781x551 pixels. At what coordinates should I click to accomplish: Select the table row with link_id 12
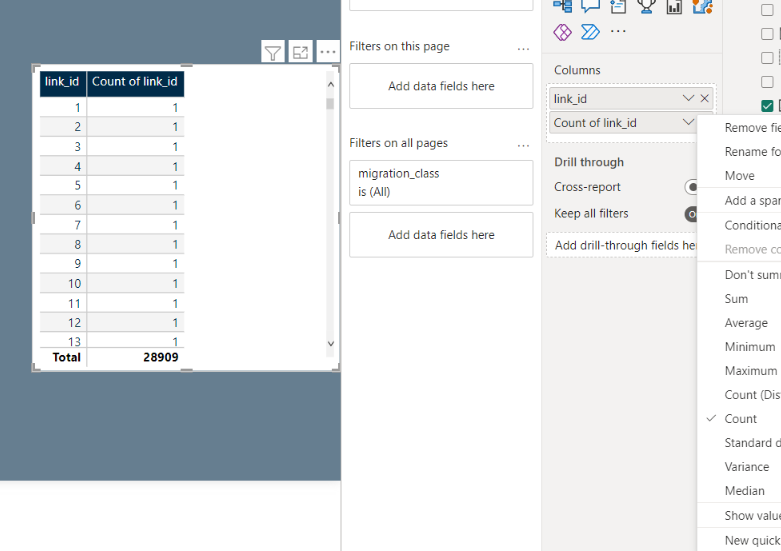tap(112, 323)
